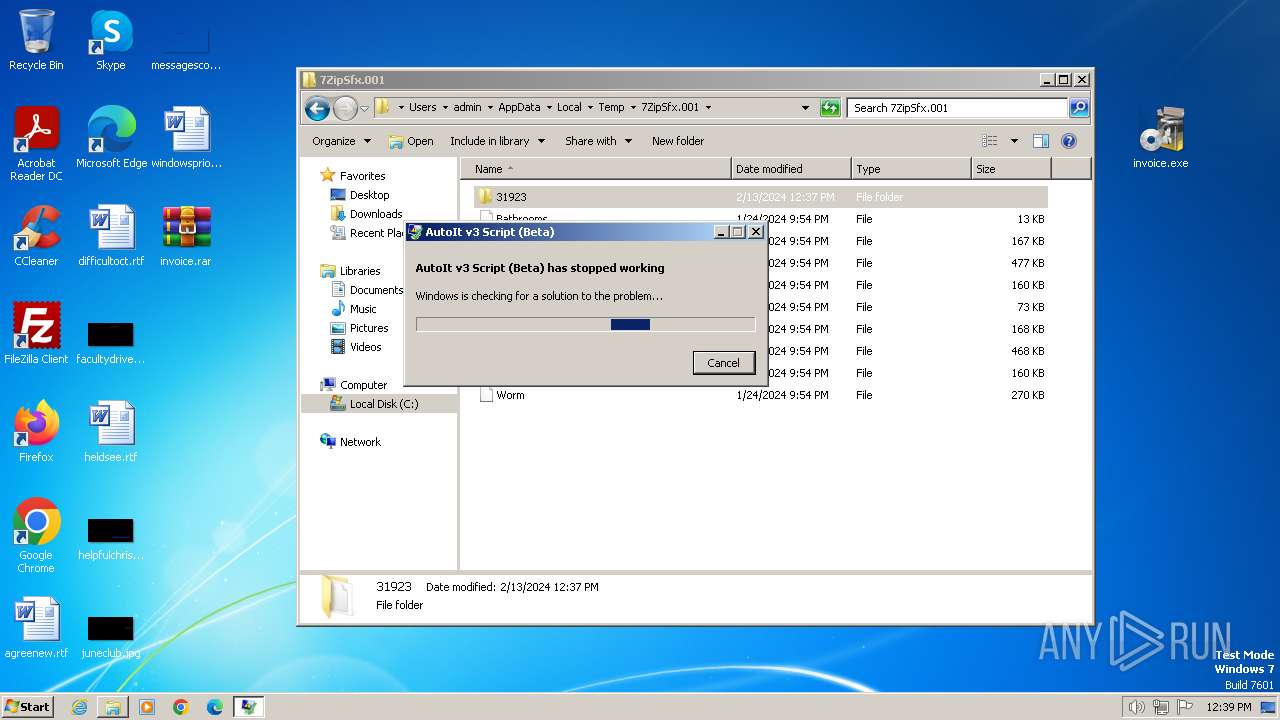Show the preview pane
This screenshot has height=720, width=1280.
tap(1041, 141)
